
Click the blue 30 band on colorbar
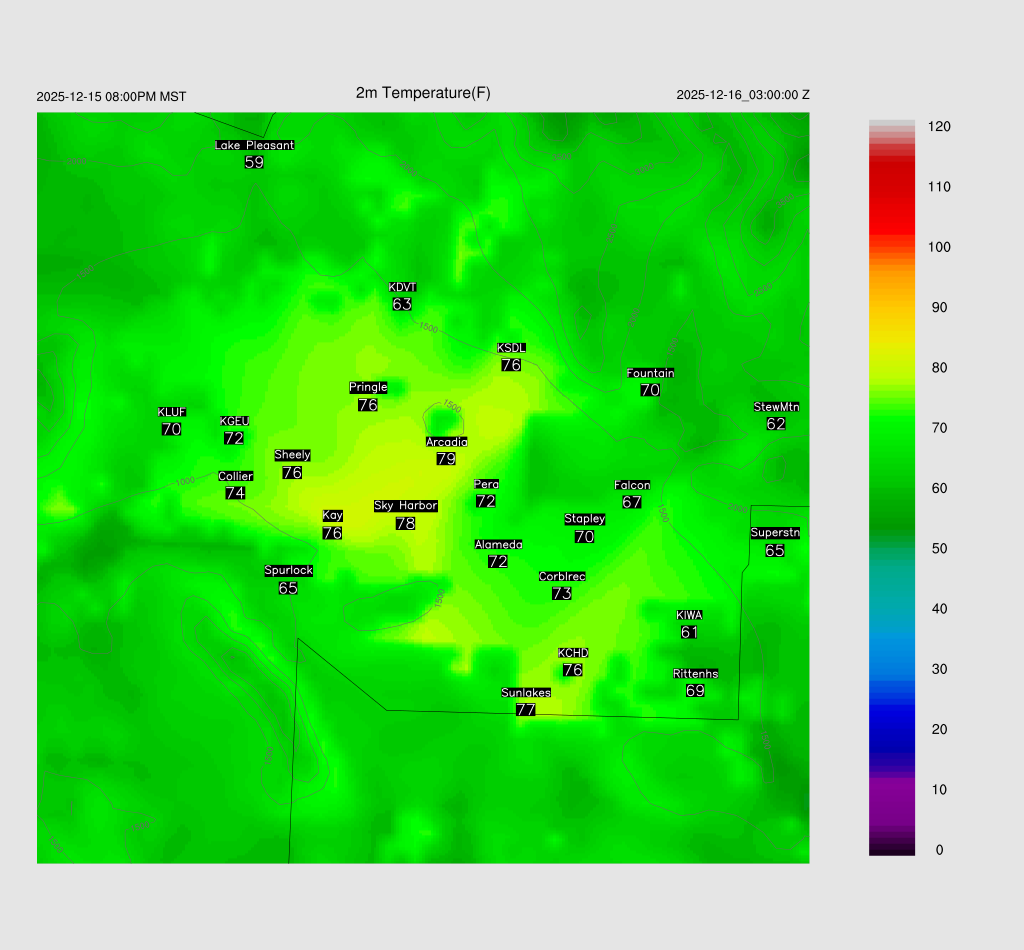pos(892,669)
